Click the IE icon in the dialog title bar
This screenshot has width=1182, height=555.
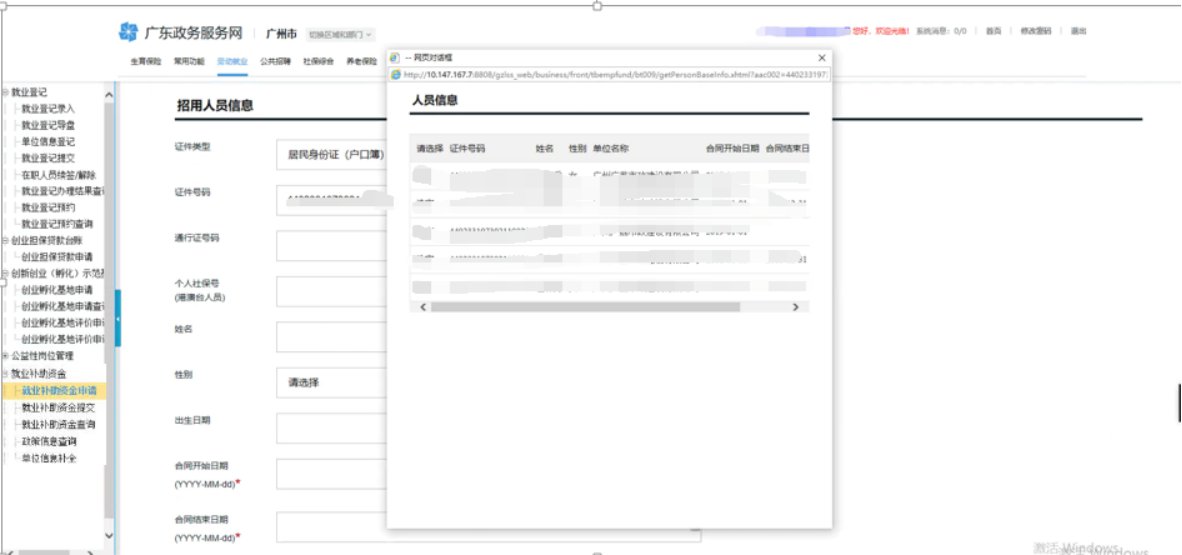click(394, 58)
